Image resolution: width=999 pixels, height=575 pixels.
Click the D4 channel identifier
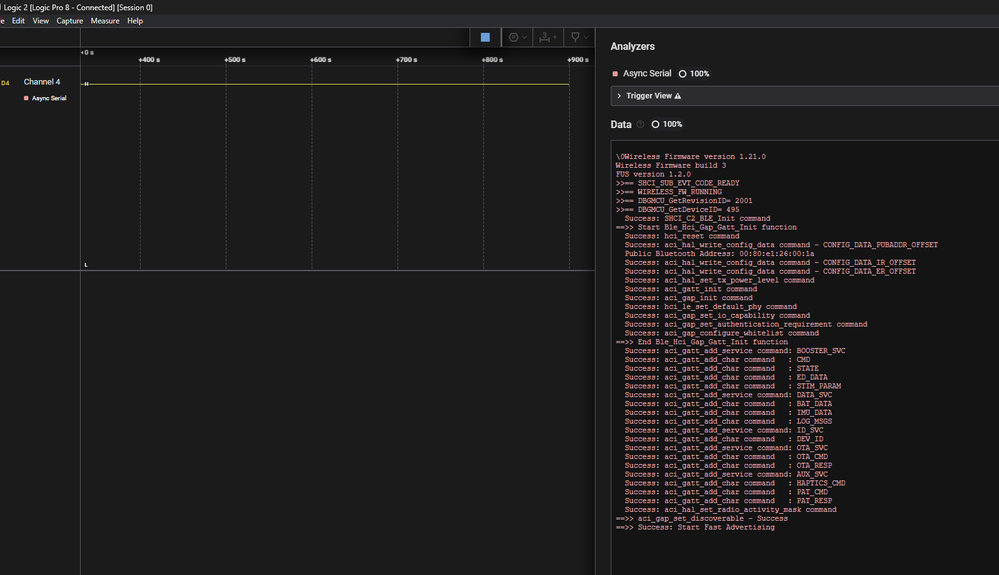tap(6, 83)
